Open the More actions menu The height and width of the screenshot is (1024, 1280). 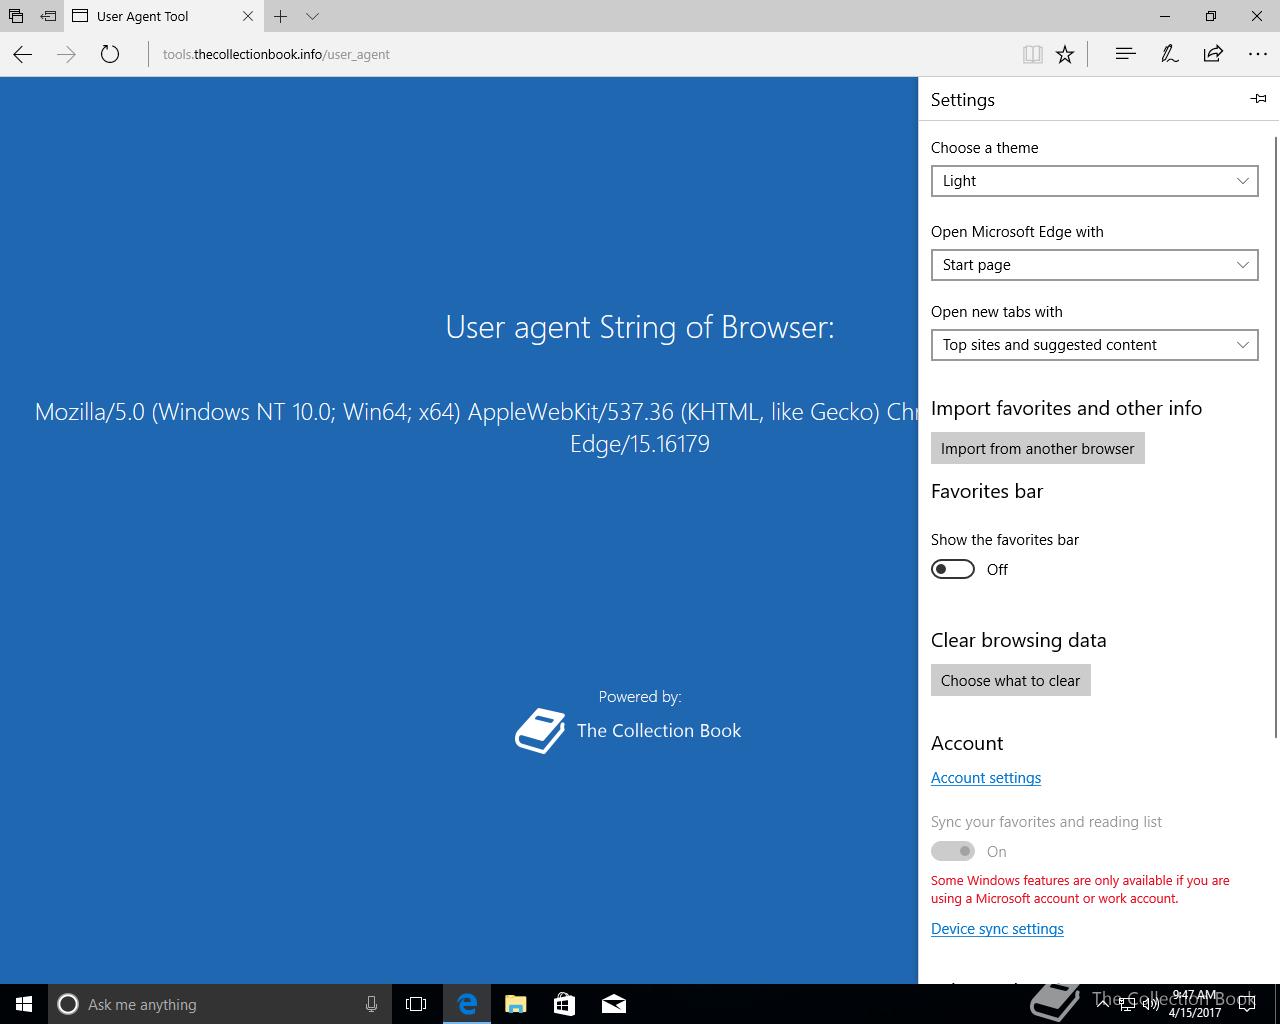(1257, 54)
